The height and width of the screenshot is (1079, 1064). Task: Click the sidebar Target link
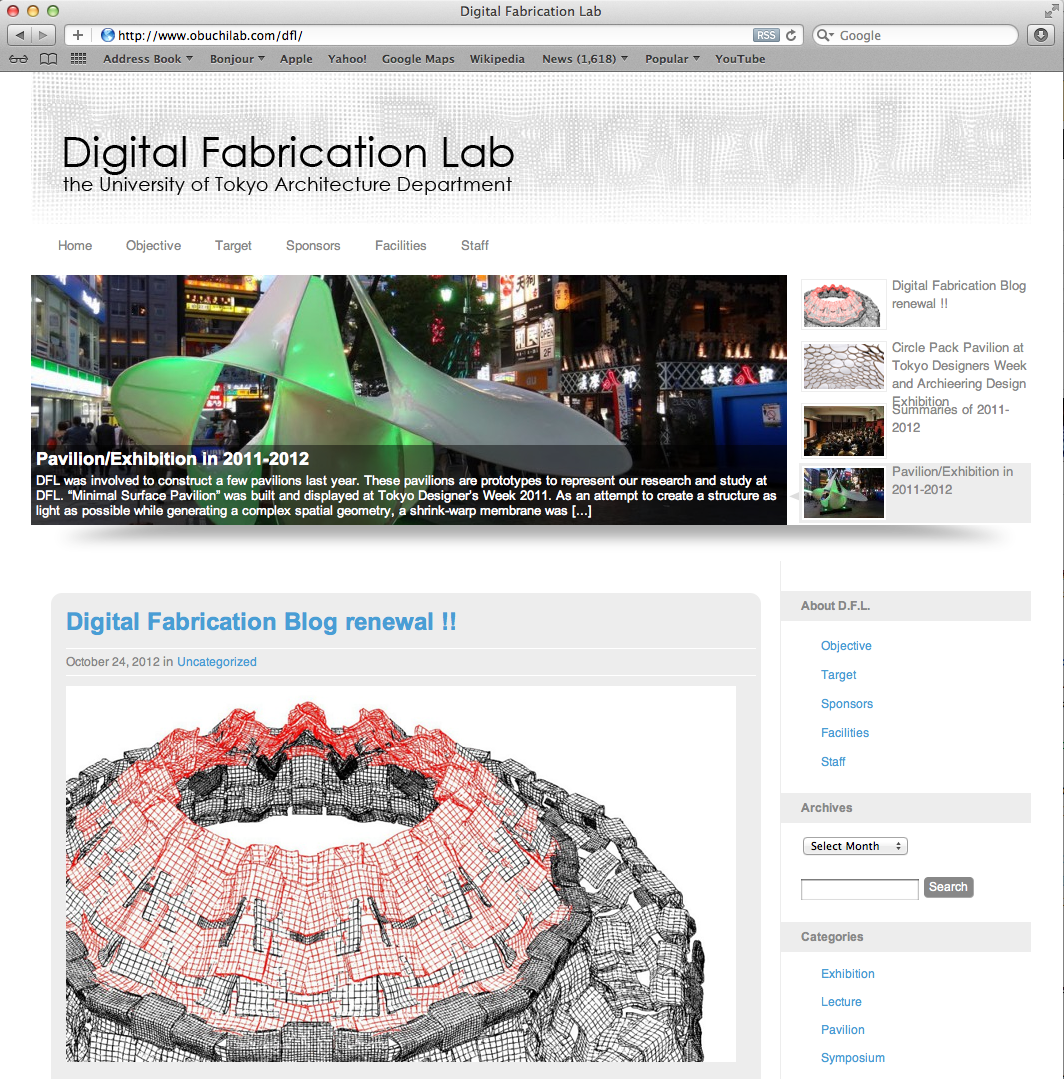838,675
